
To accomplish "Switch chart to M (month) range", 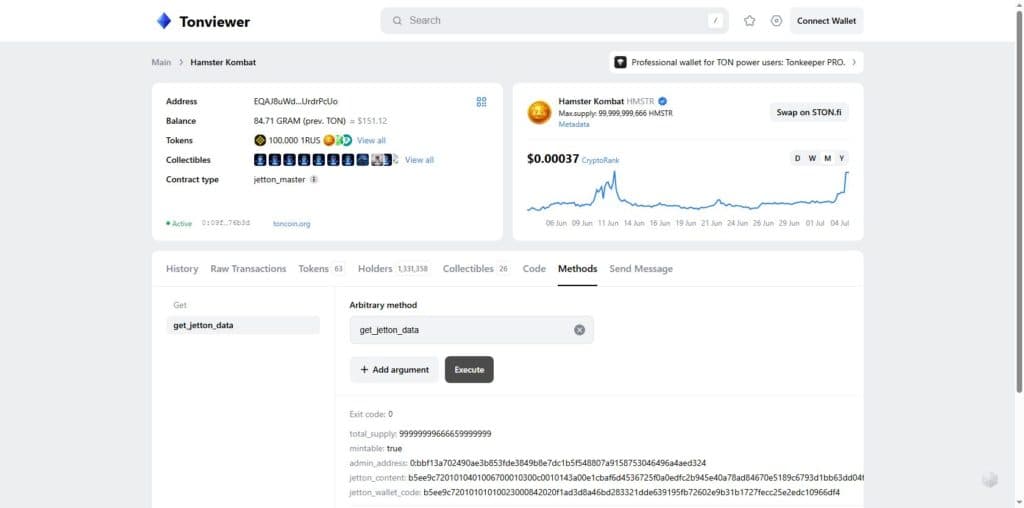I will pyautogui.click(x=827, y=159).
